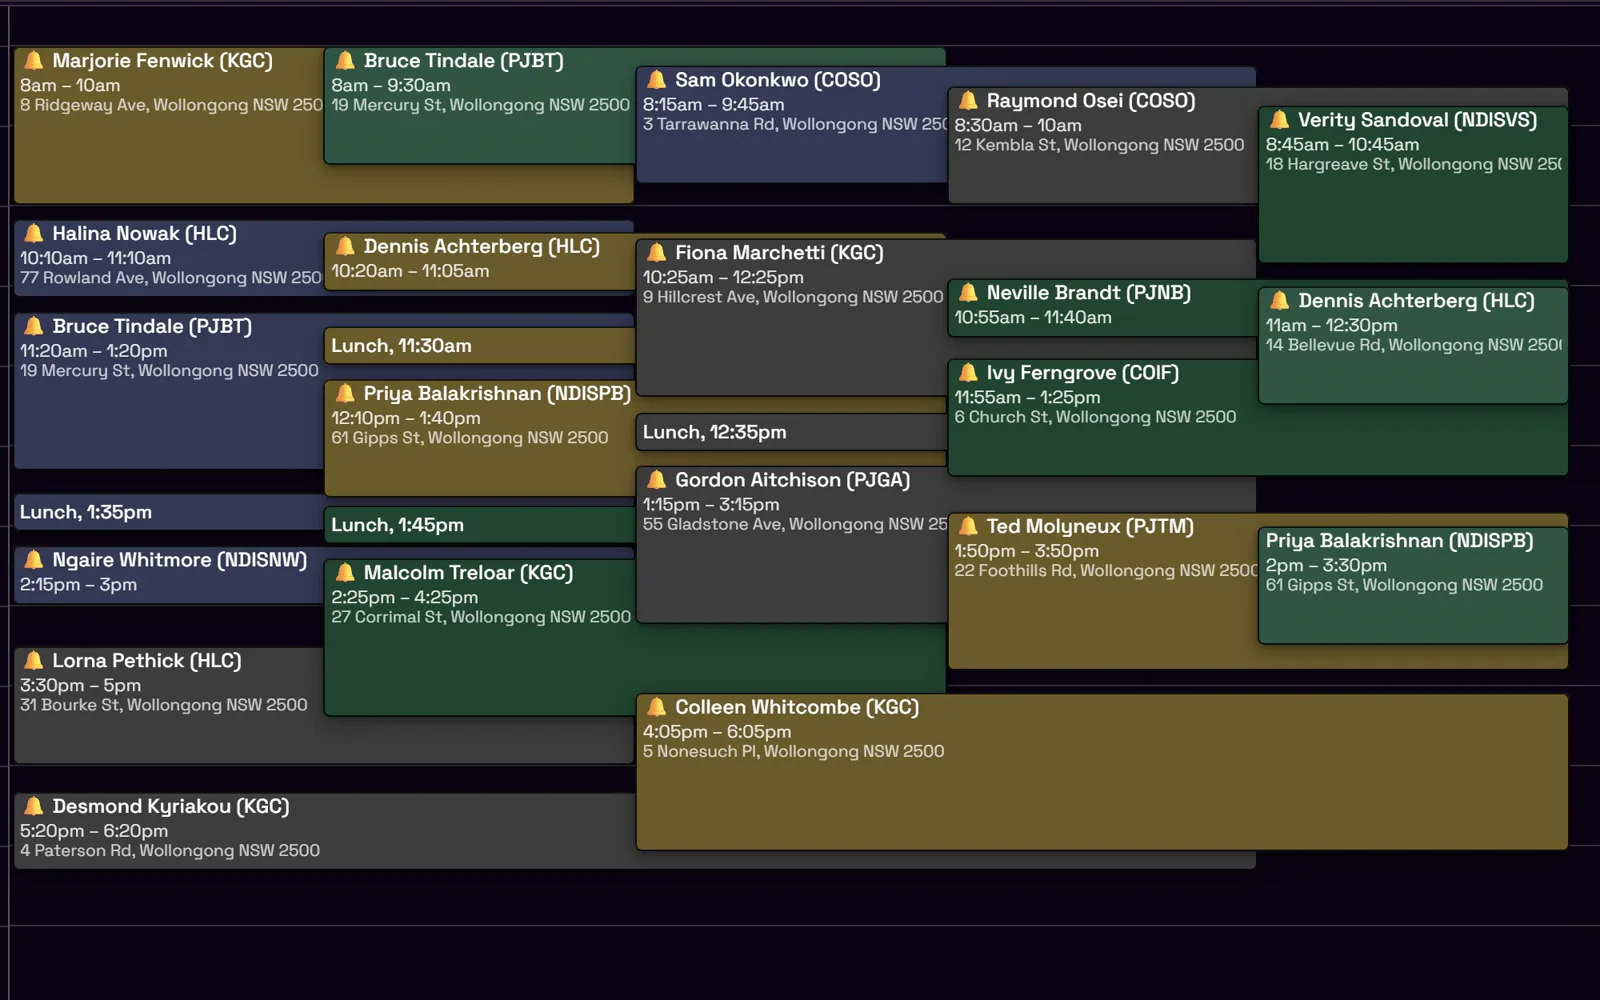The height and width of the screenshot is (1000, 1600).
Task: Click address 77 Rowland Ave, Wollongong
Action: (171, 278)
